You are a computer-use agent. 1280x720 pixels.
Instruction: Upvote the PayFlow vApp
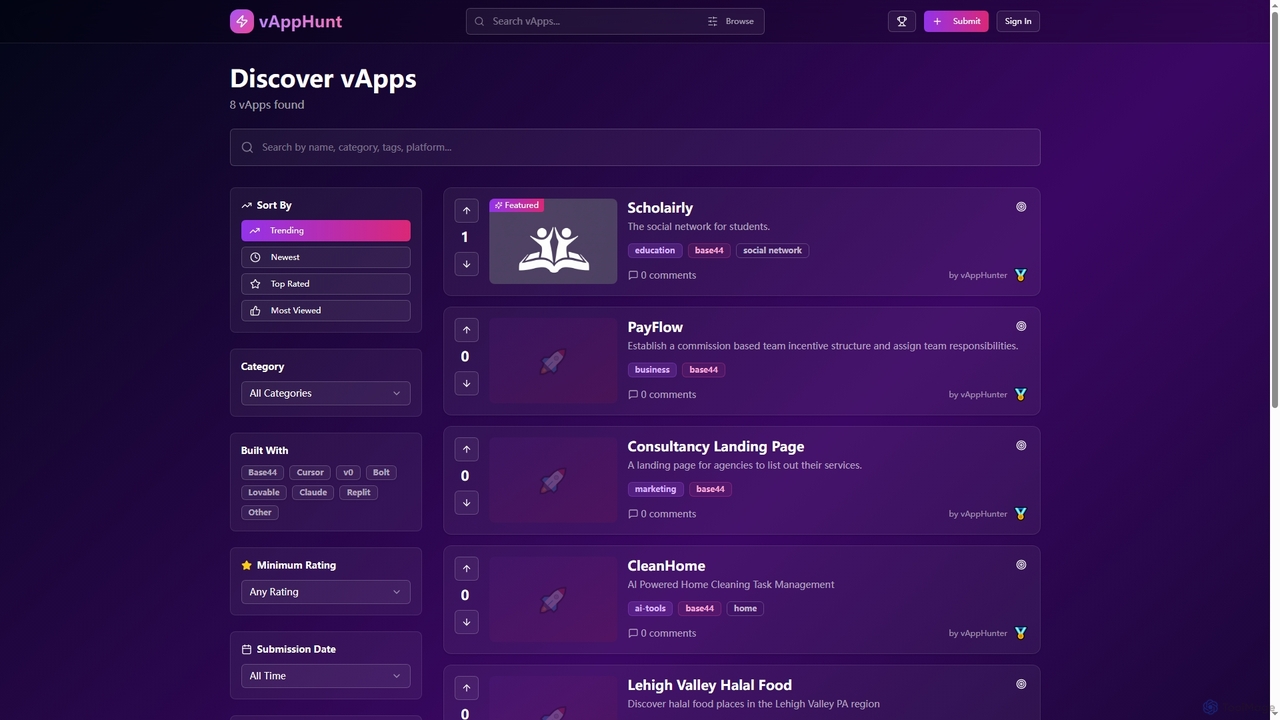466,330
